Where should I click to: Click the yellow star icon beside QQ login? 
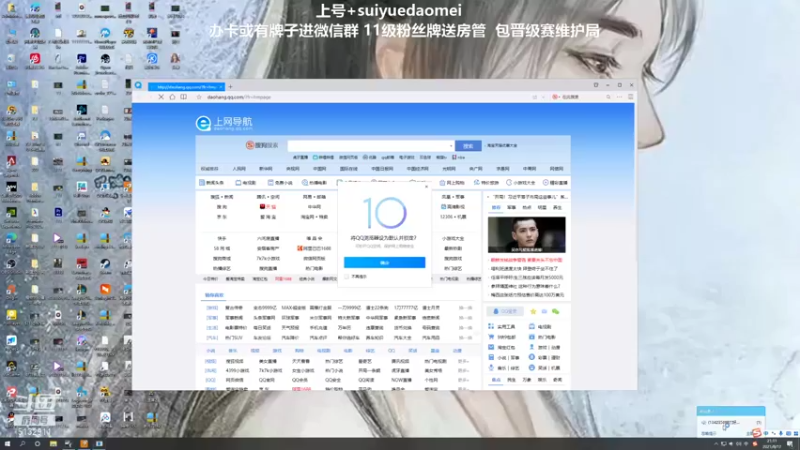pos(533,311)
